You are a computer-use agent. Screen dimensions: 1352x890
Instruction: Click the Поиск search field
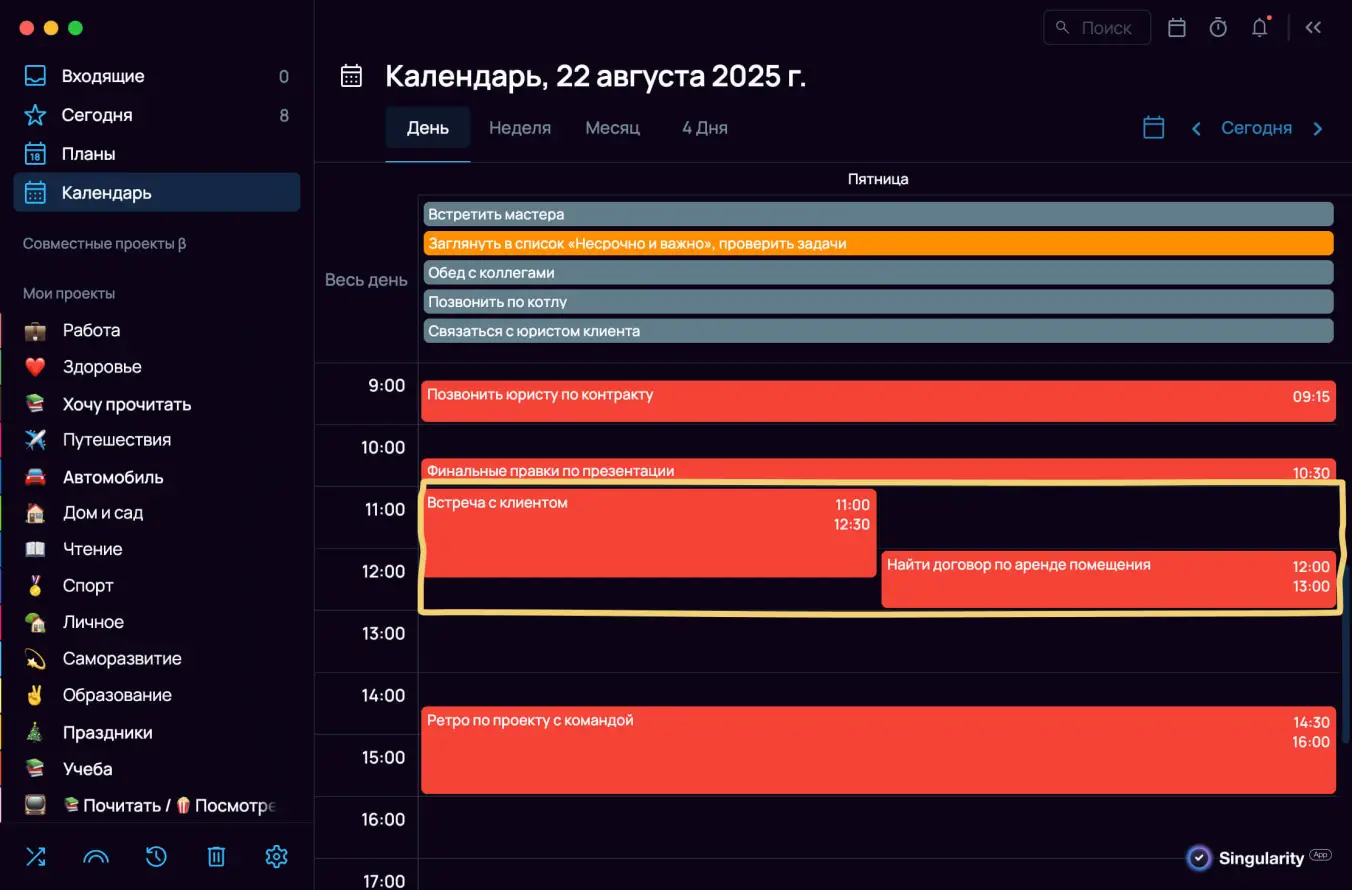(x=1097, y=27)
